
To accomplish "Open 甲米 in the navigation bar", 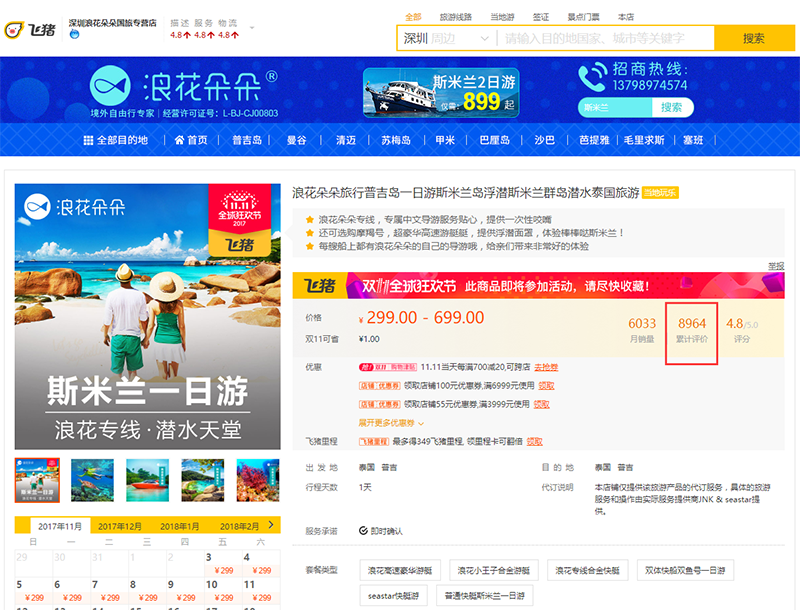I will 445,140.
